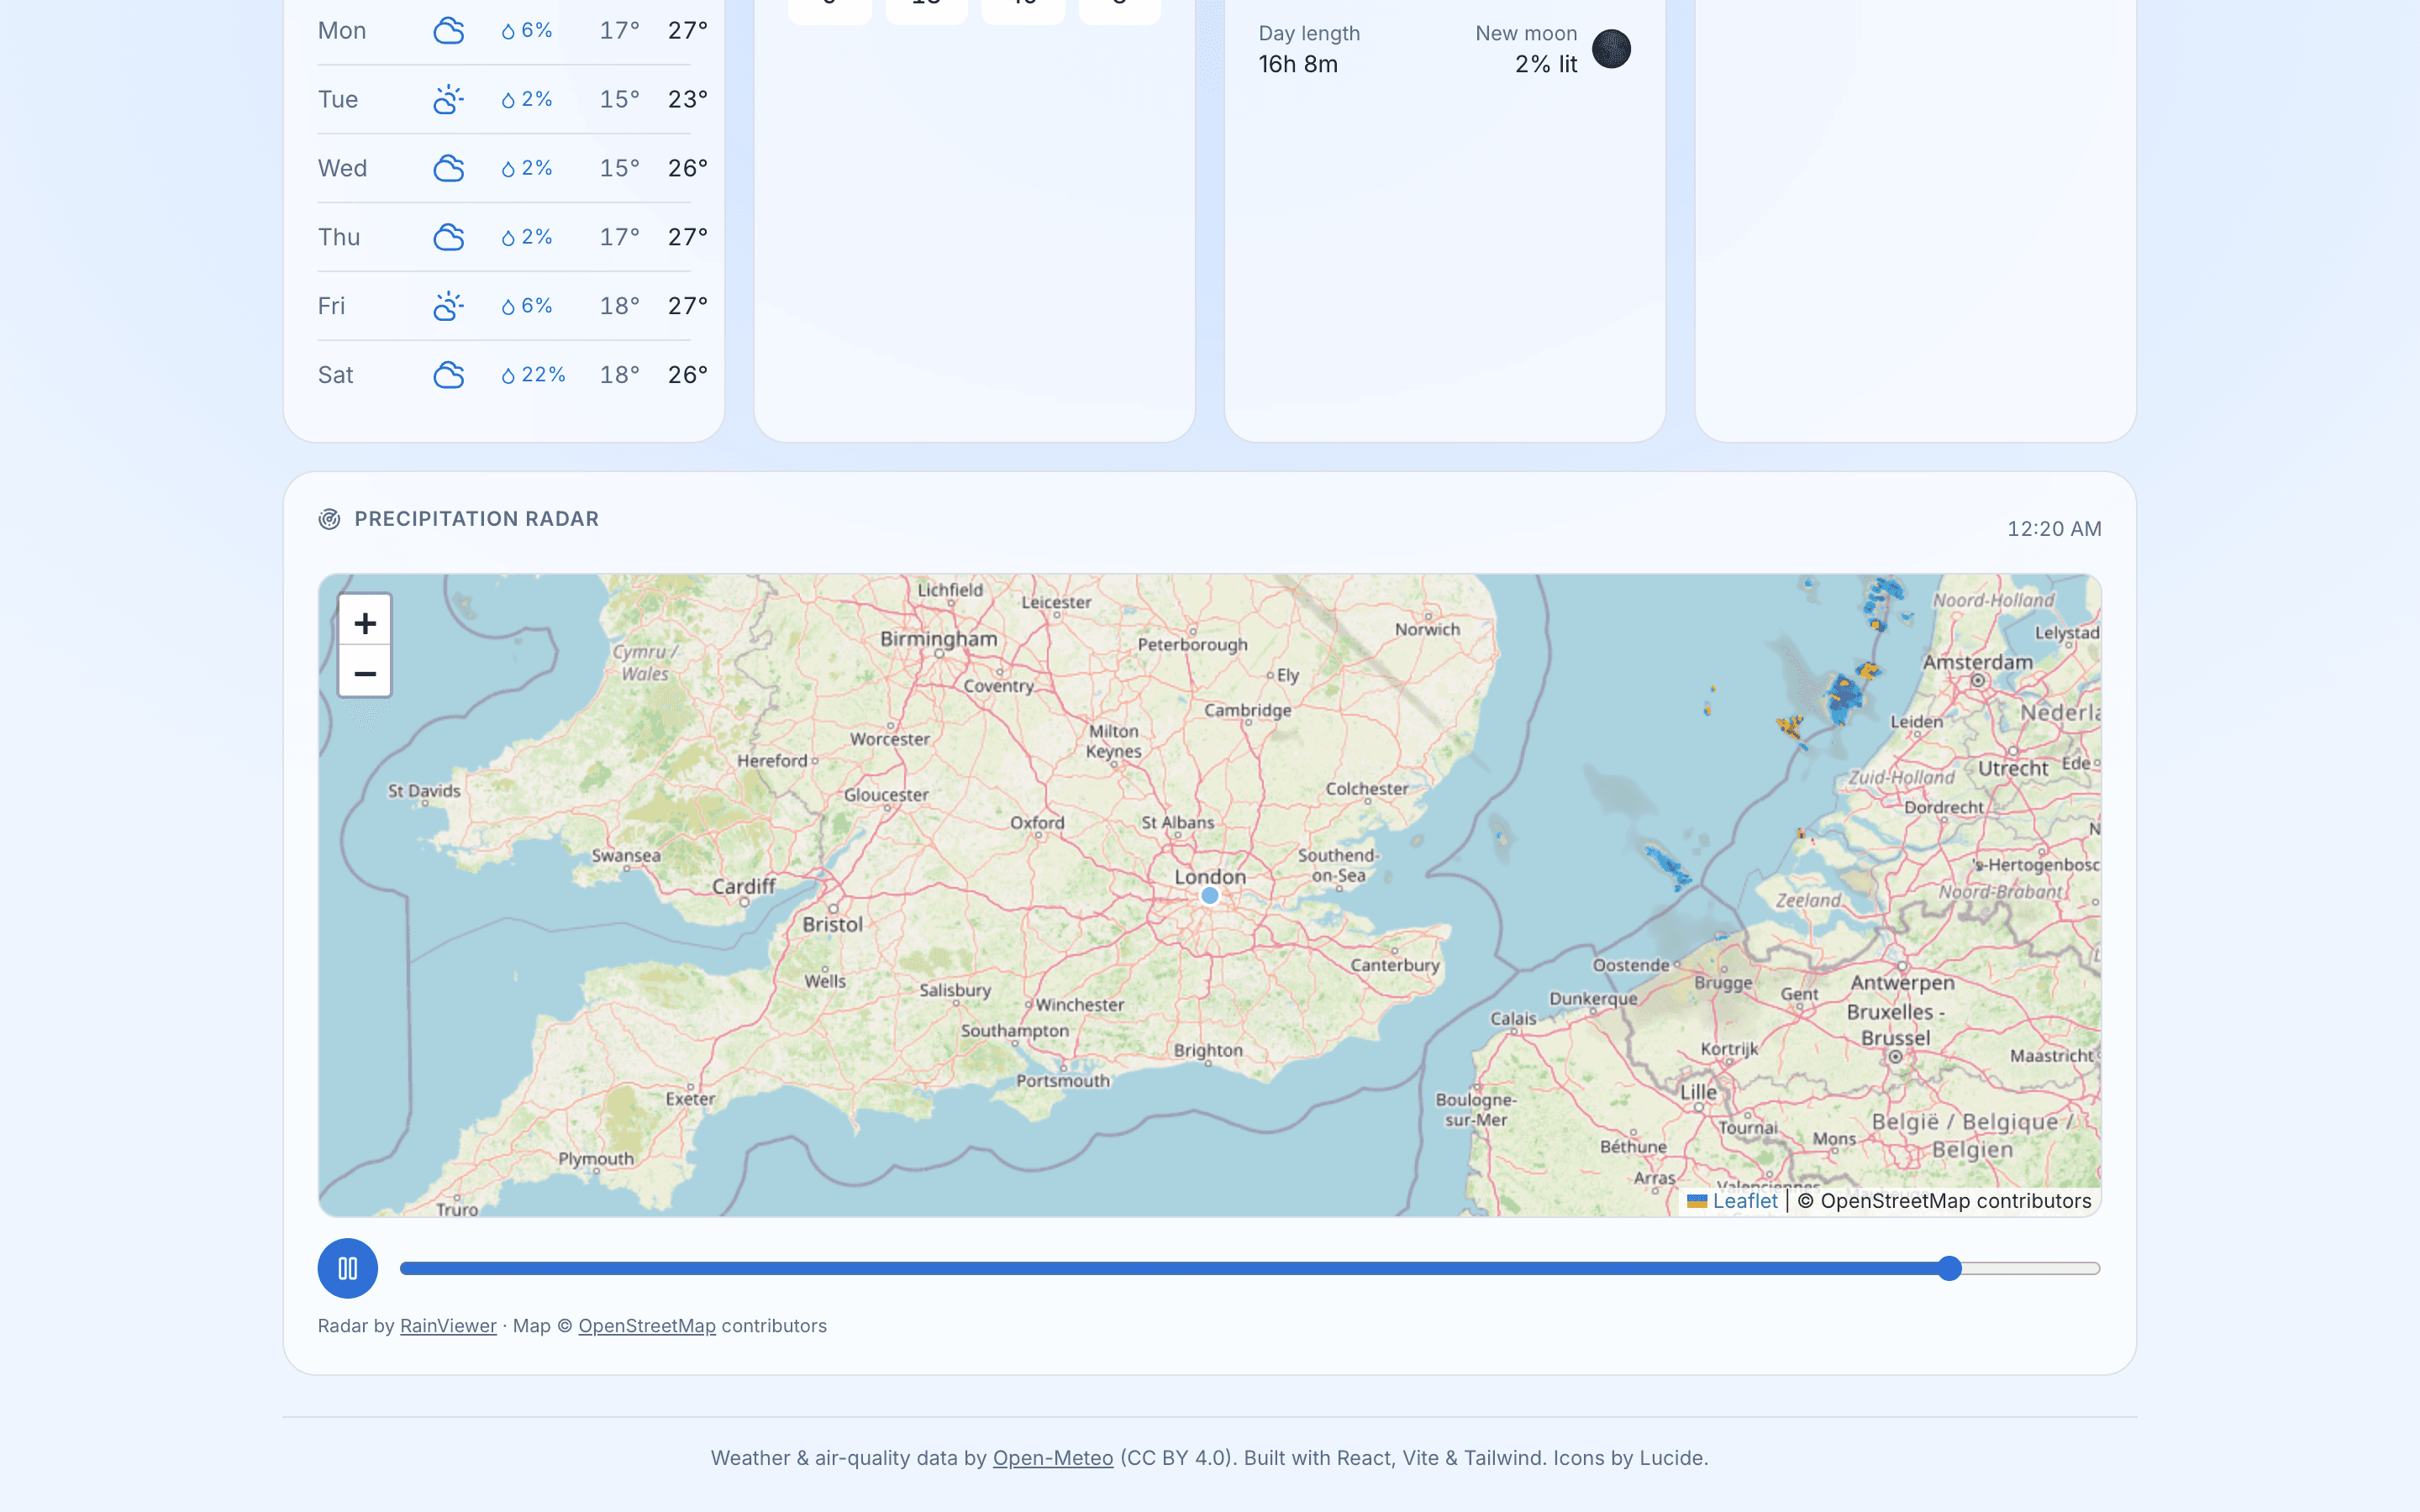Click Monday's 6% precipitation droplet
Screen dimensions: 2420x1512
(x=508, y=31)
